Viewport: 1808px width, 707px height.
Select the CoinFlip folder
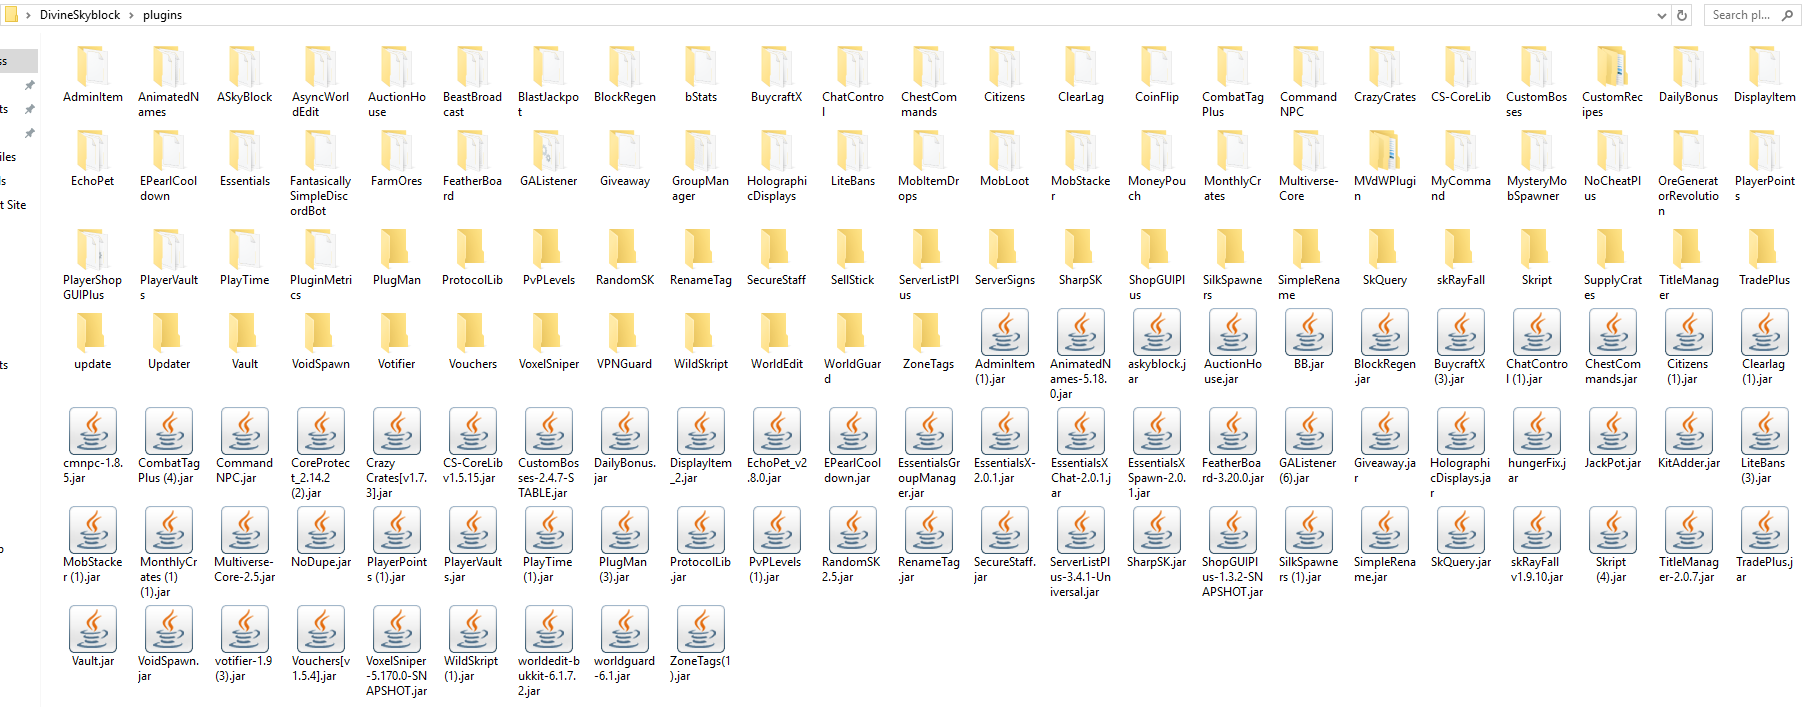click(1157, 74)
